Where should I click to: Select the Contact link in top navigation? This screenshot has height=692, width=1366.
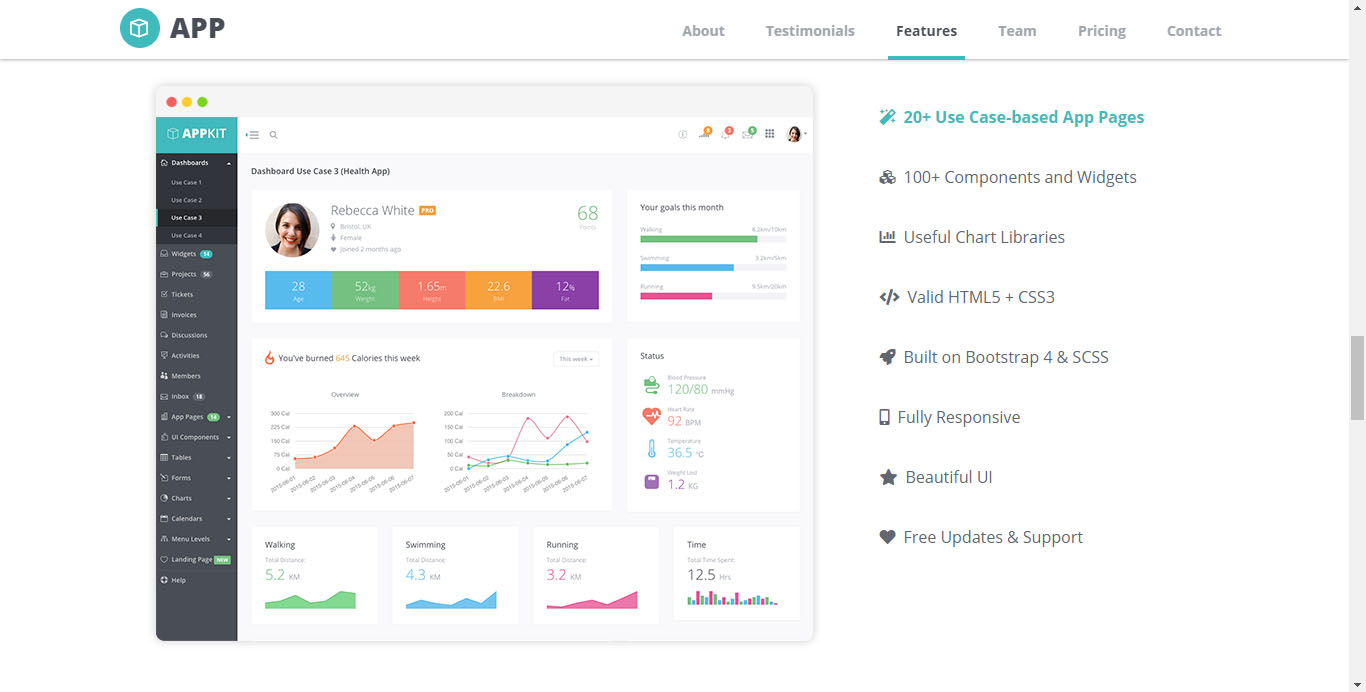click(1194, 31)
